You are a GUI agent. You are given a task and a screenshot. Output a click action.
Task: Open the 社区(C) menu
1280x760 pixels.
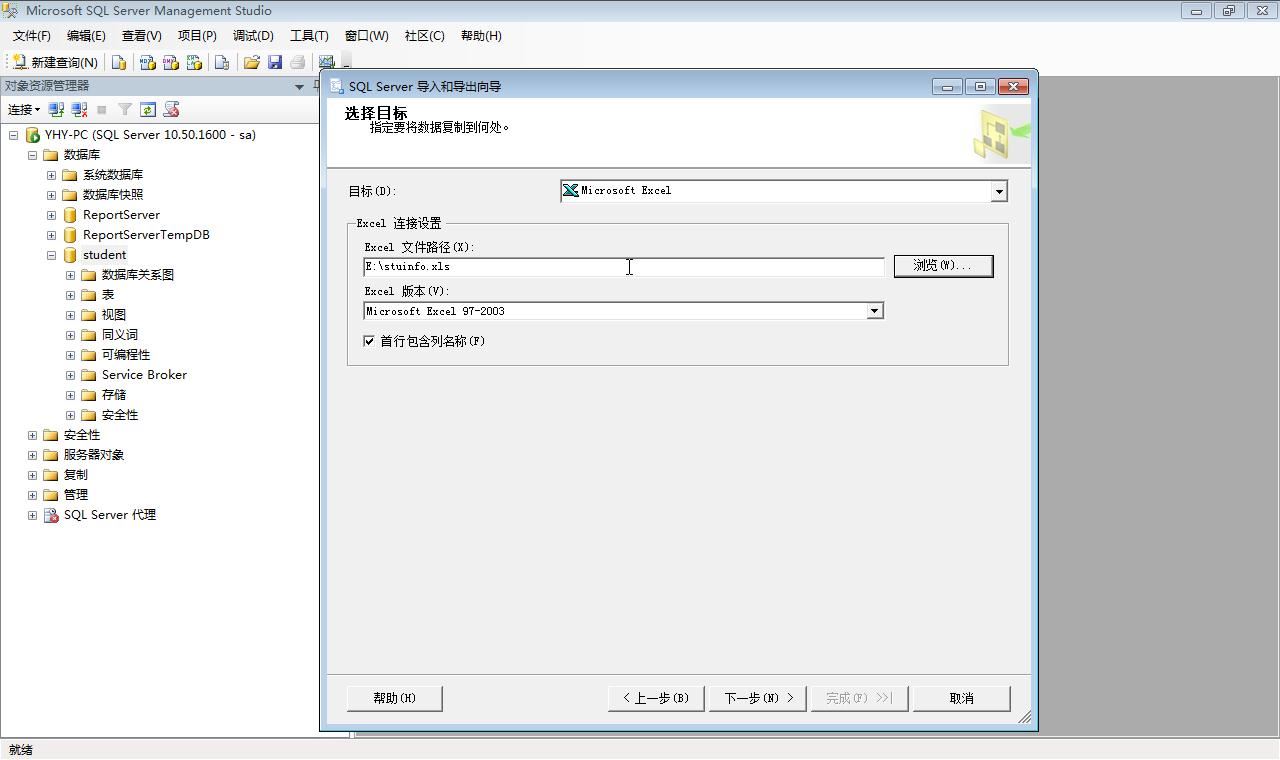point(425,35)
